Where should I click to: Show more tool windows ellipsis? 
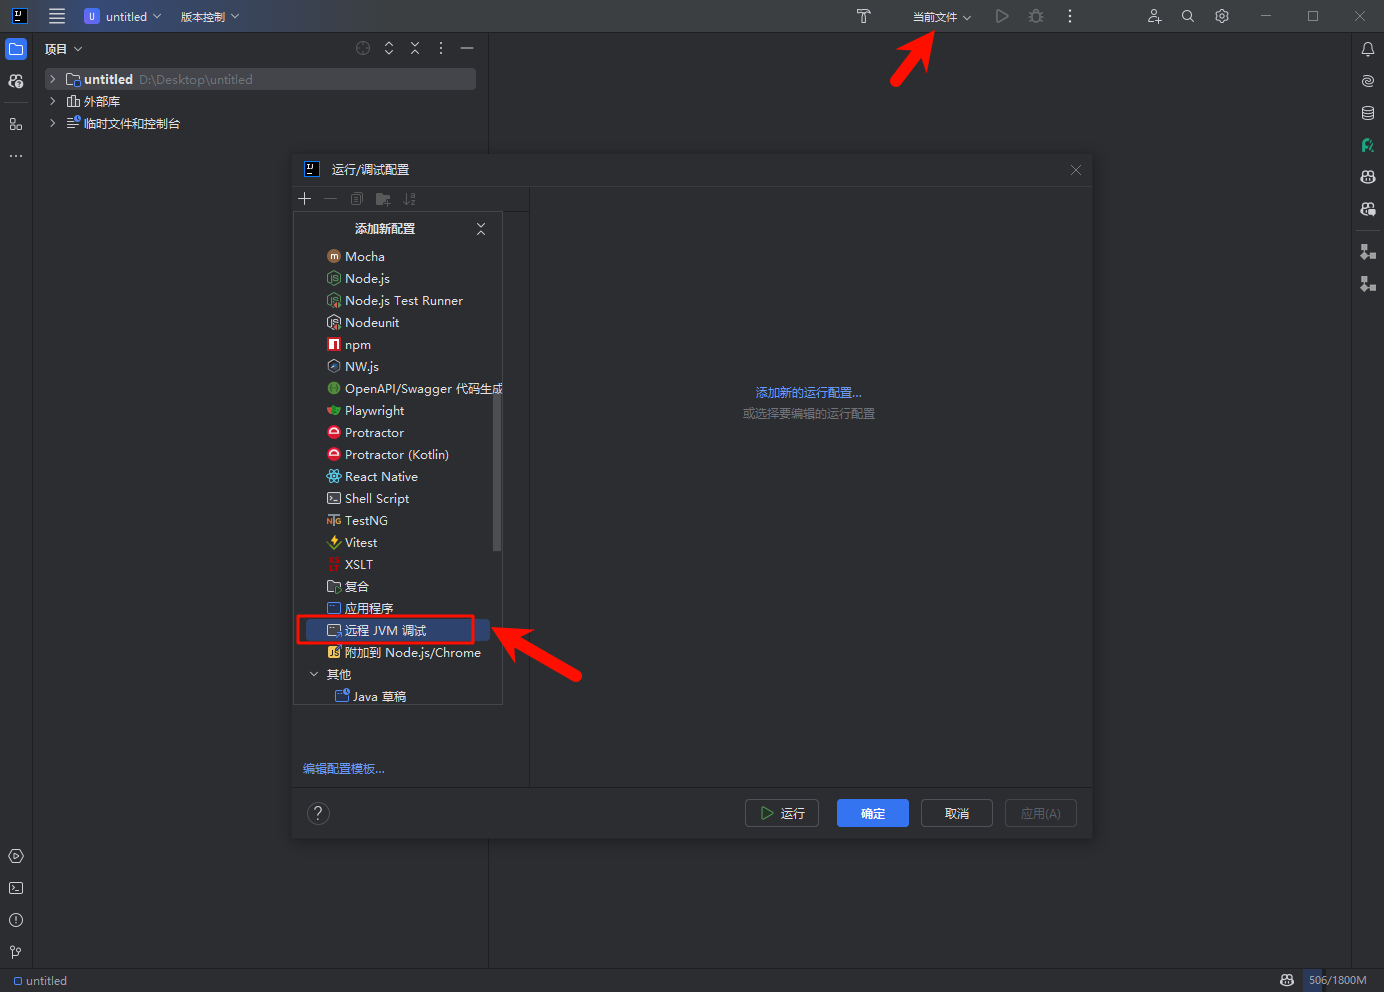16,156
